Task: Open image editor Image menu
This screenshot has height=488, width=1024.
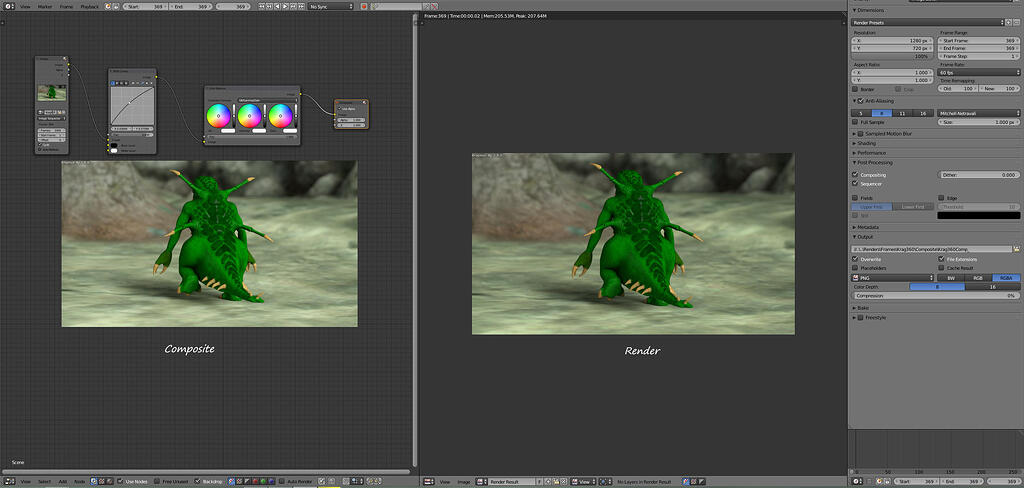Action: [x=464, y=481]
